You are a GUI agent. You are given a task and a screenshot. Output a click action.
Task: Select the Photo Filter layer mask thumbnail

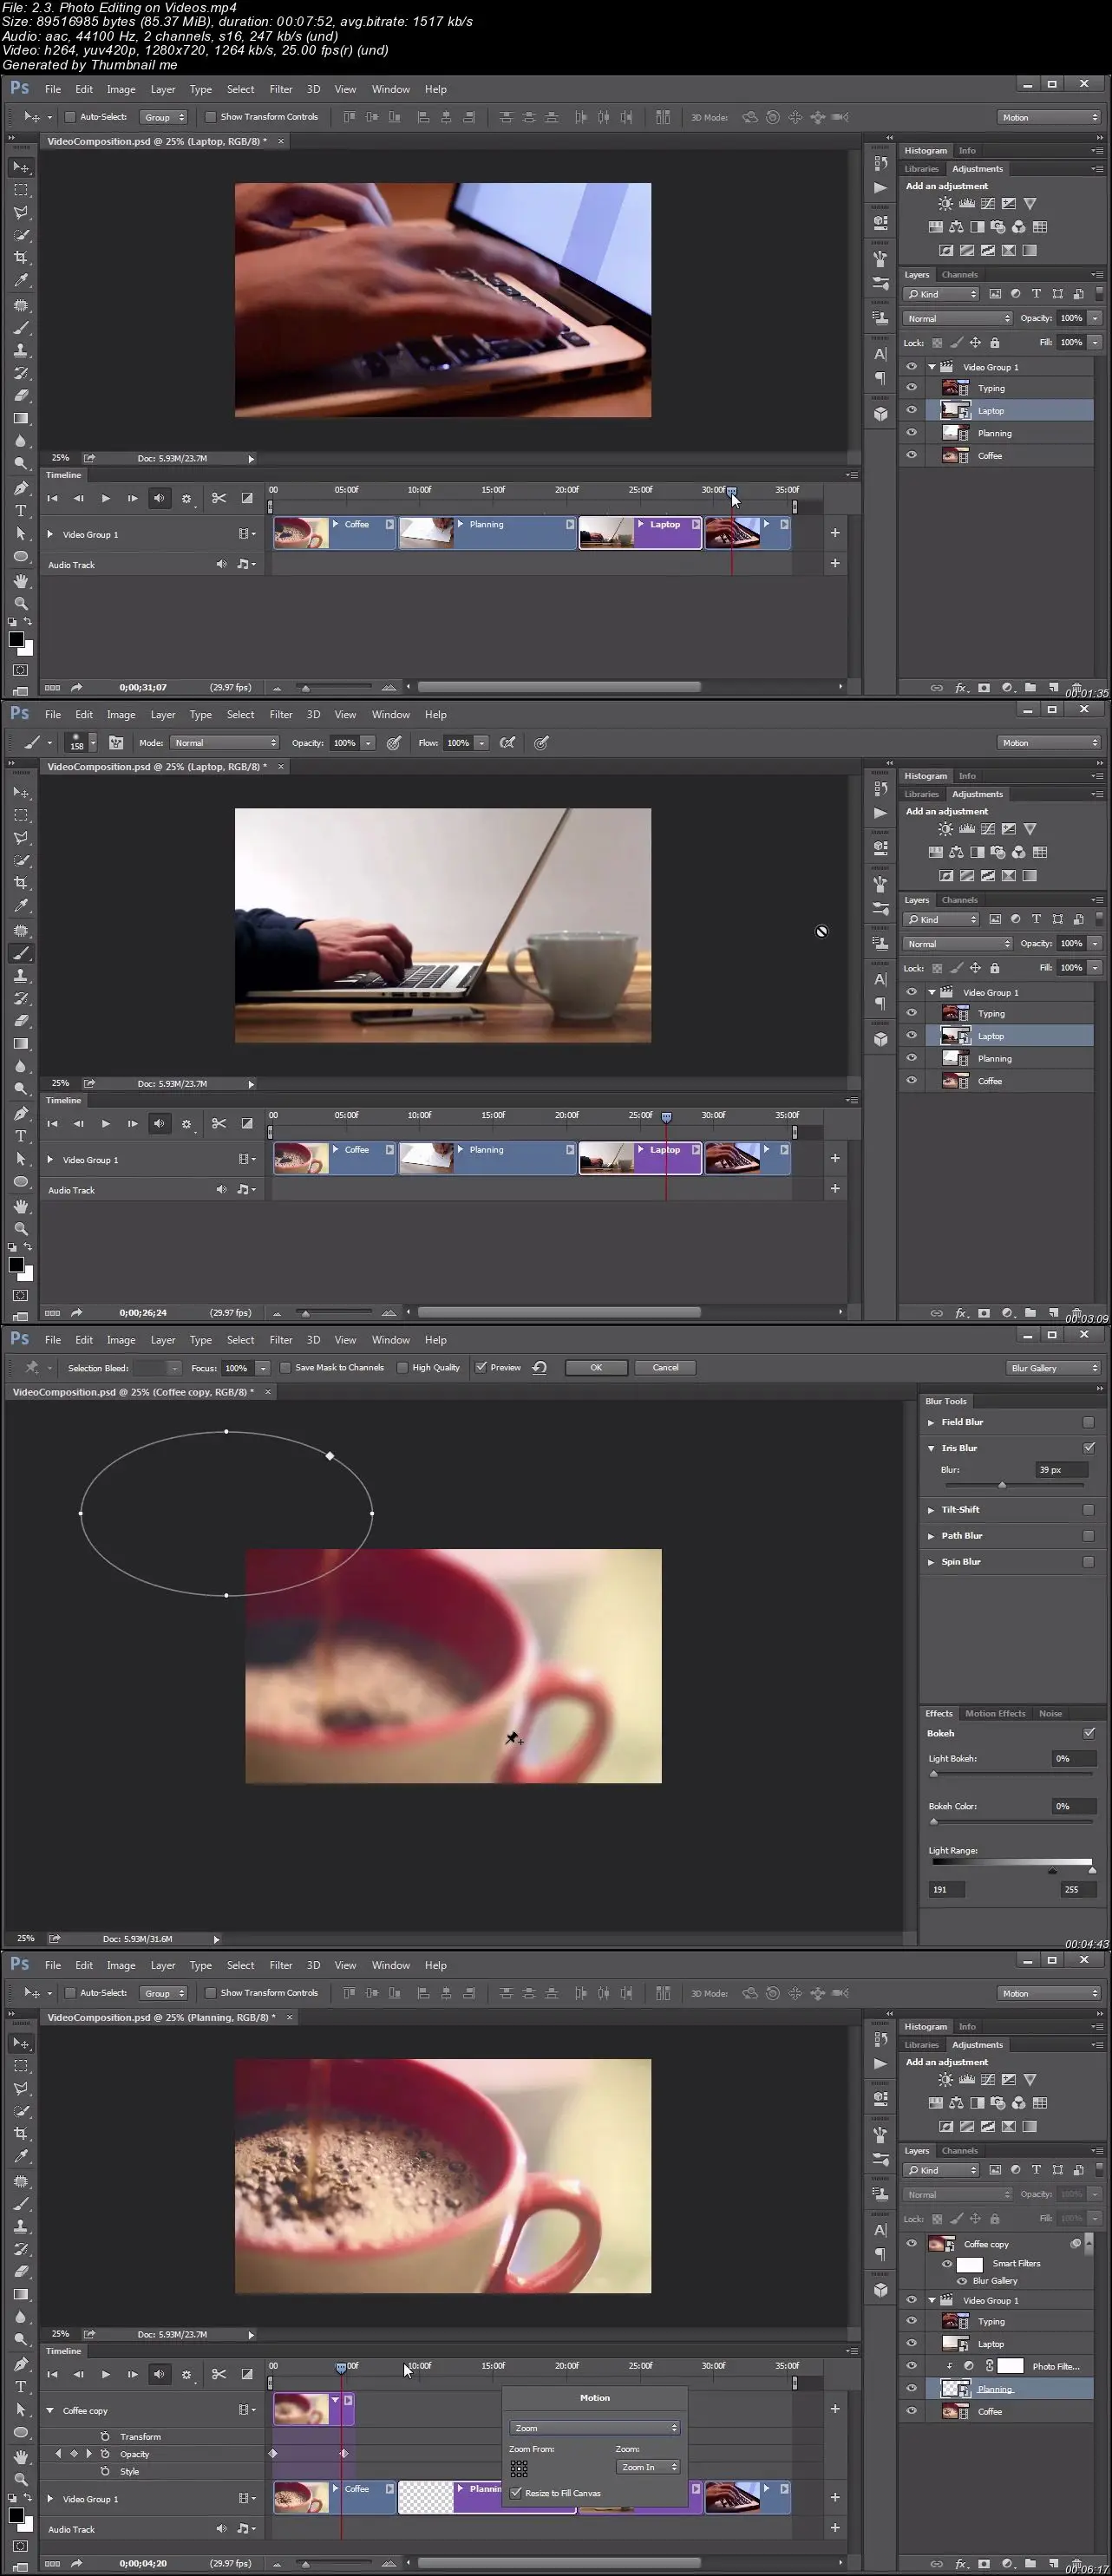click(1011, 2365)
